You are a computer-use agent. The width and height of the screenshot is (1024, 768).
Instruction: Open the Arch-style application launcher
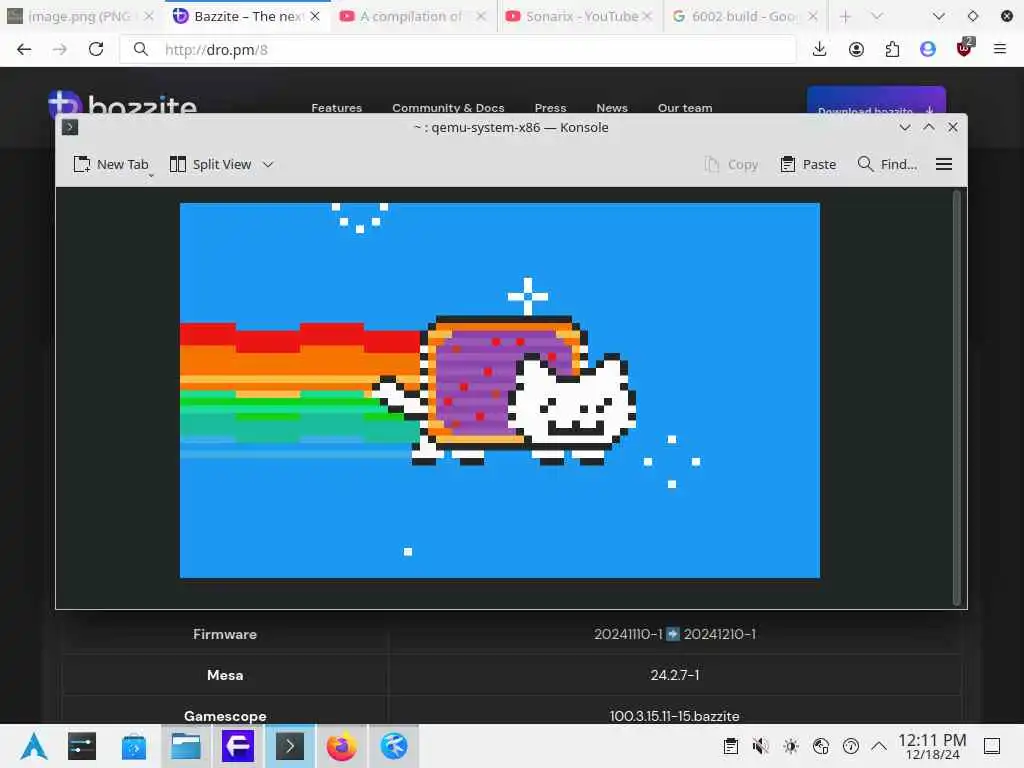coord(33,746)
